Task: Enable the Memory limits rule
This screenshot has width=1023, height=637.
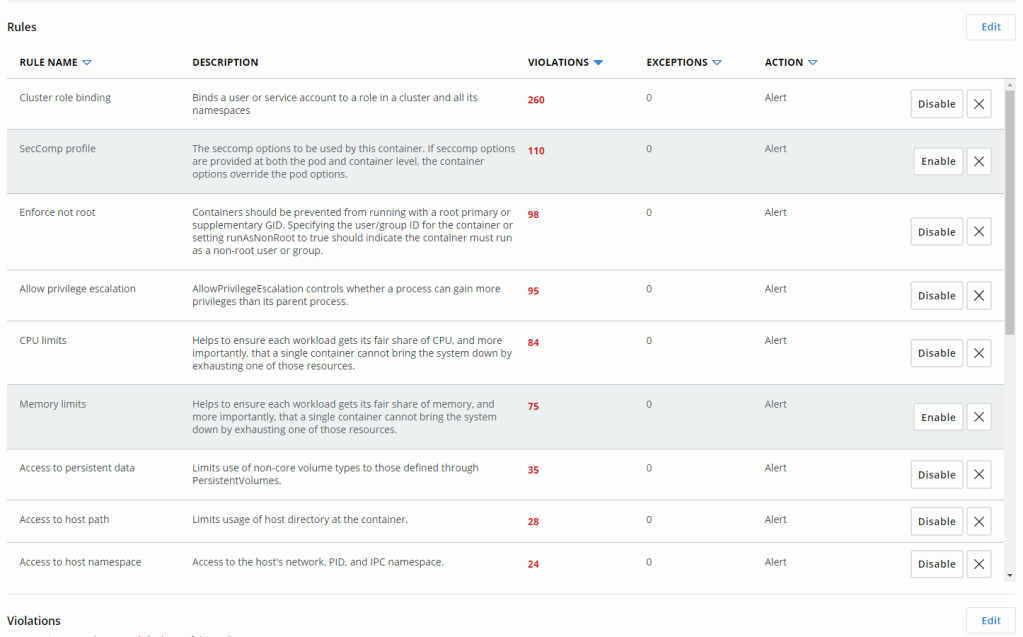Action: point(938,417)
